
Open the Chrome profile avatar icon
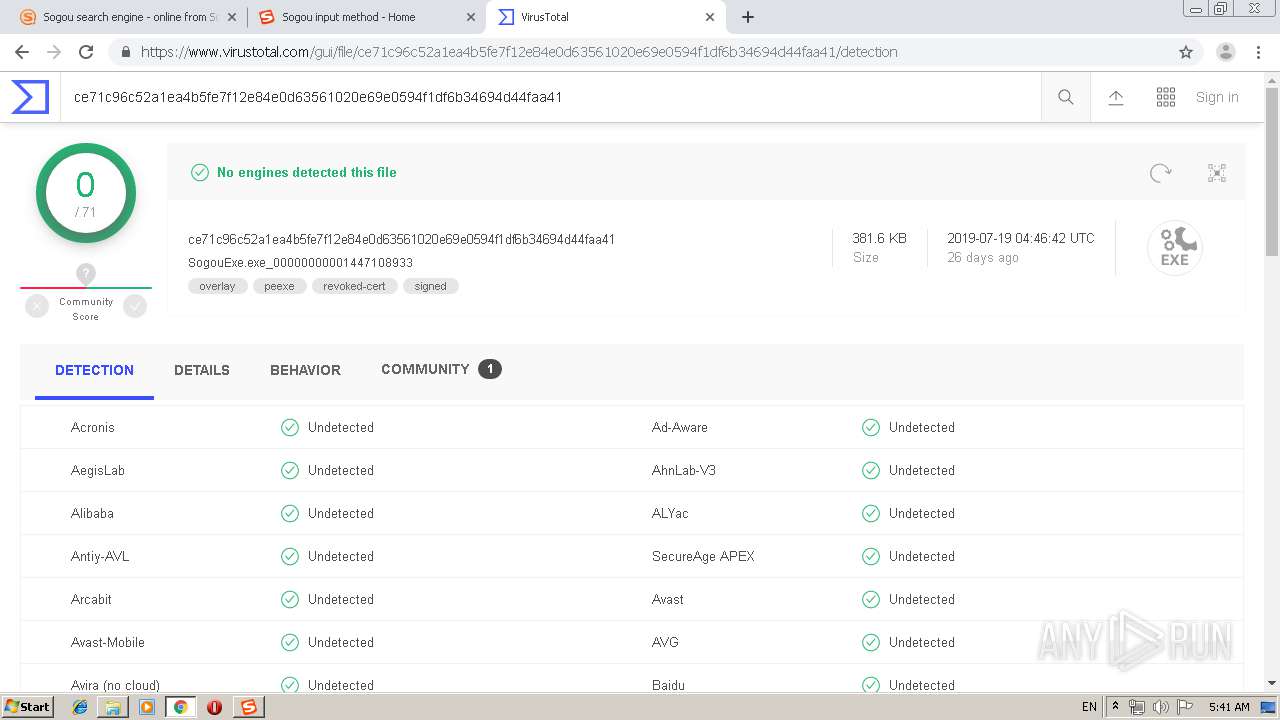click(1226, 52)
